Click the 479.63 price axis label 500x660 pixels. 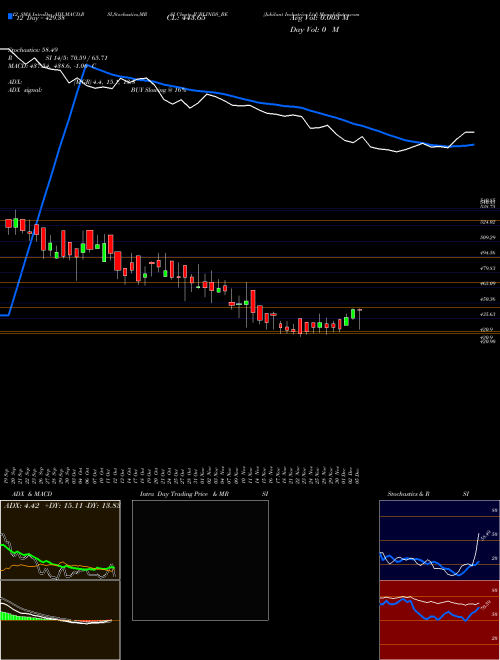click(x=488, y=268)
